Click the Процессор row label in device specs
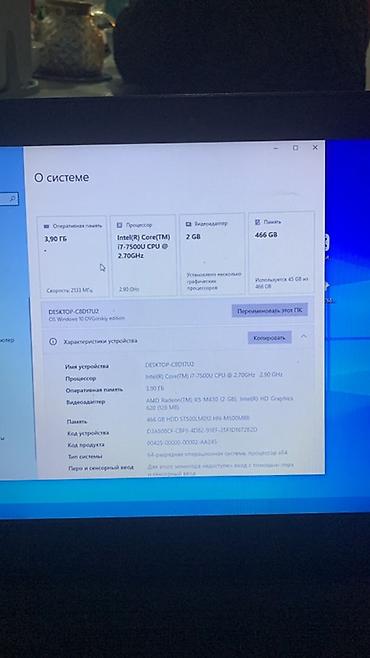Screen dimensions: 370x658 click(x=81, y=379)
